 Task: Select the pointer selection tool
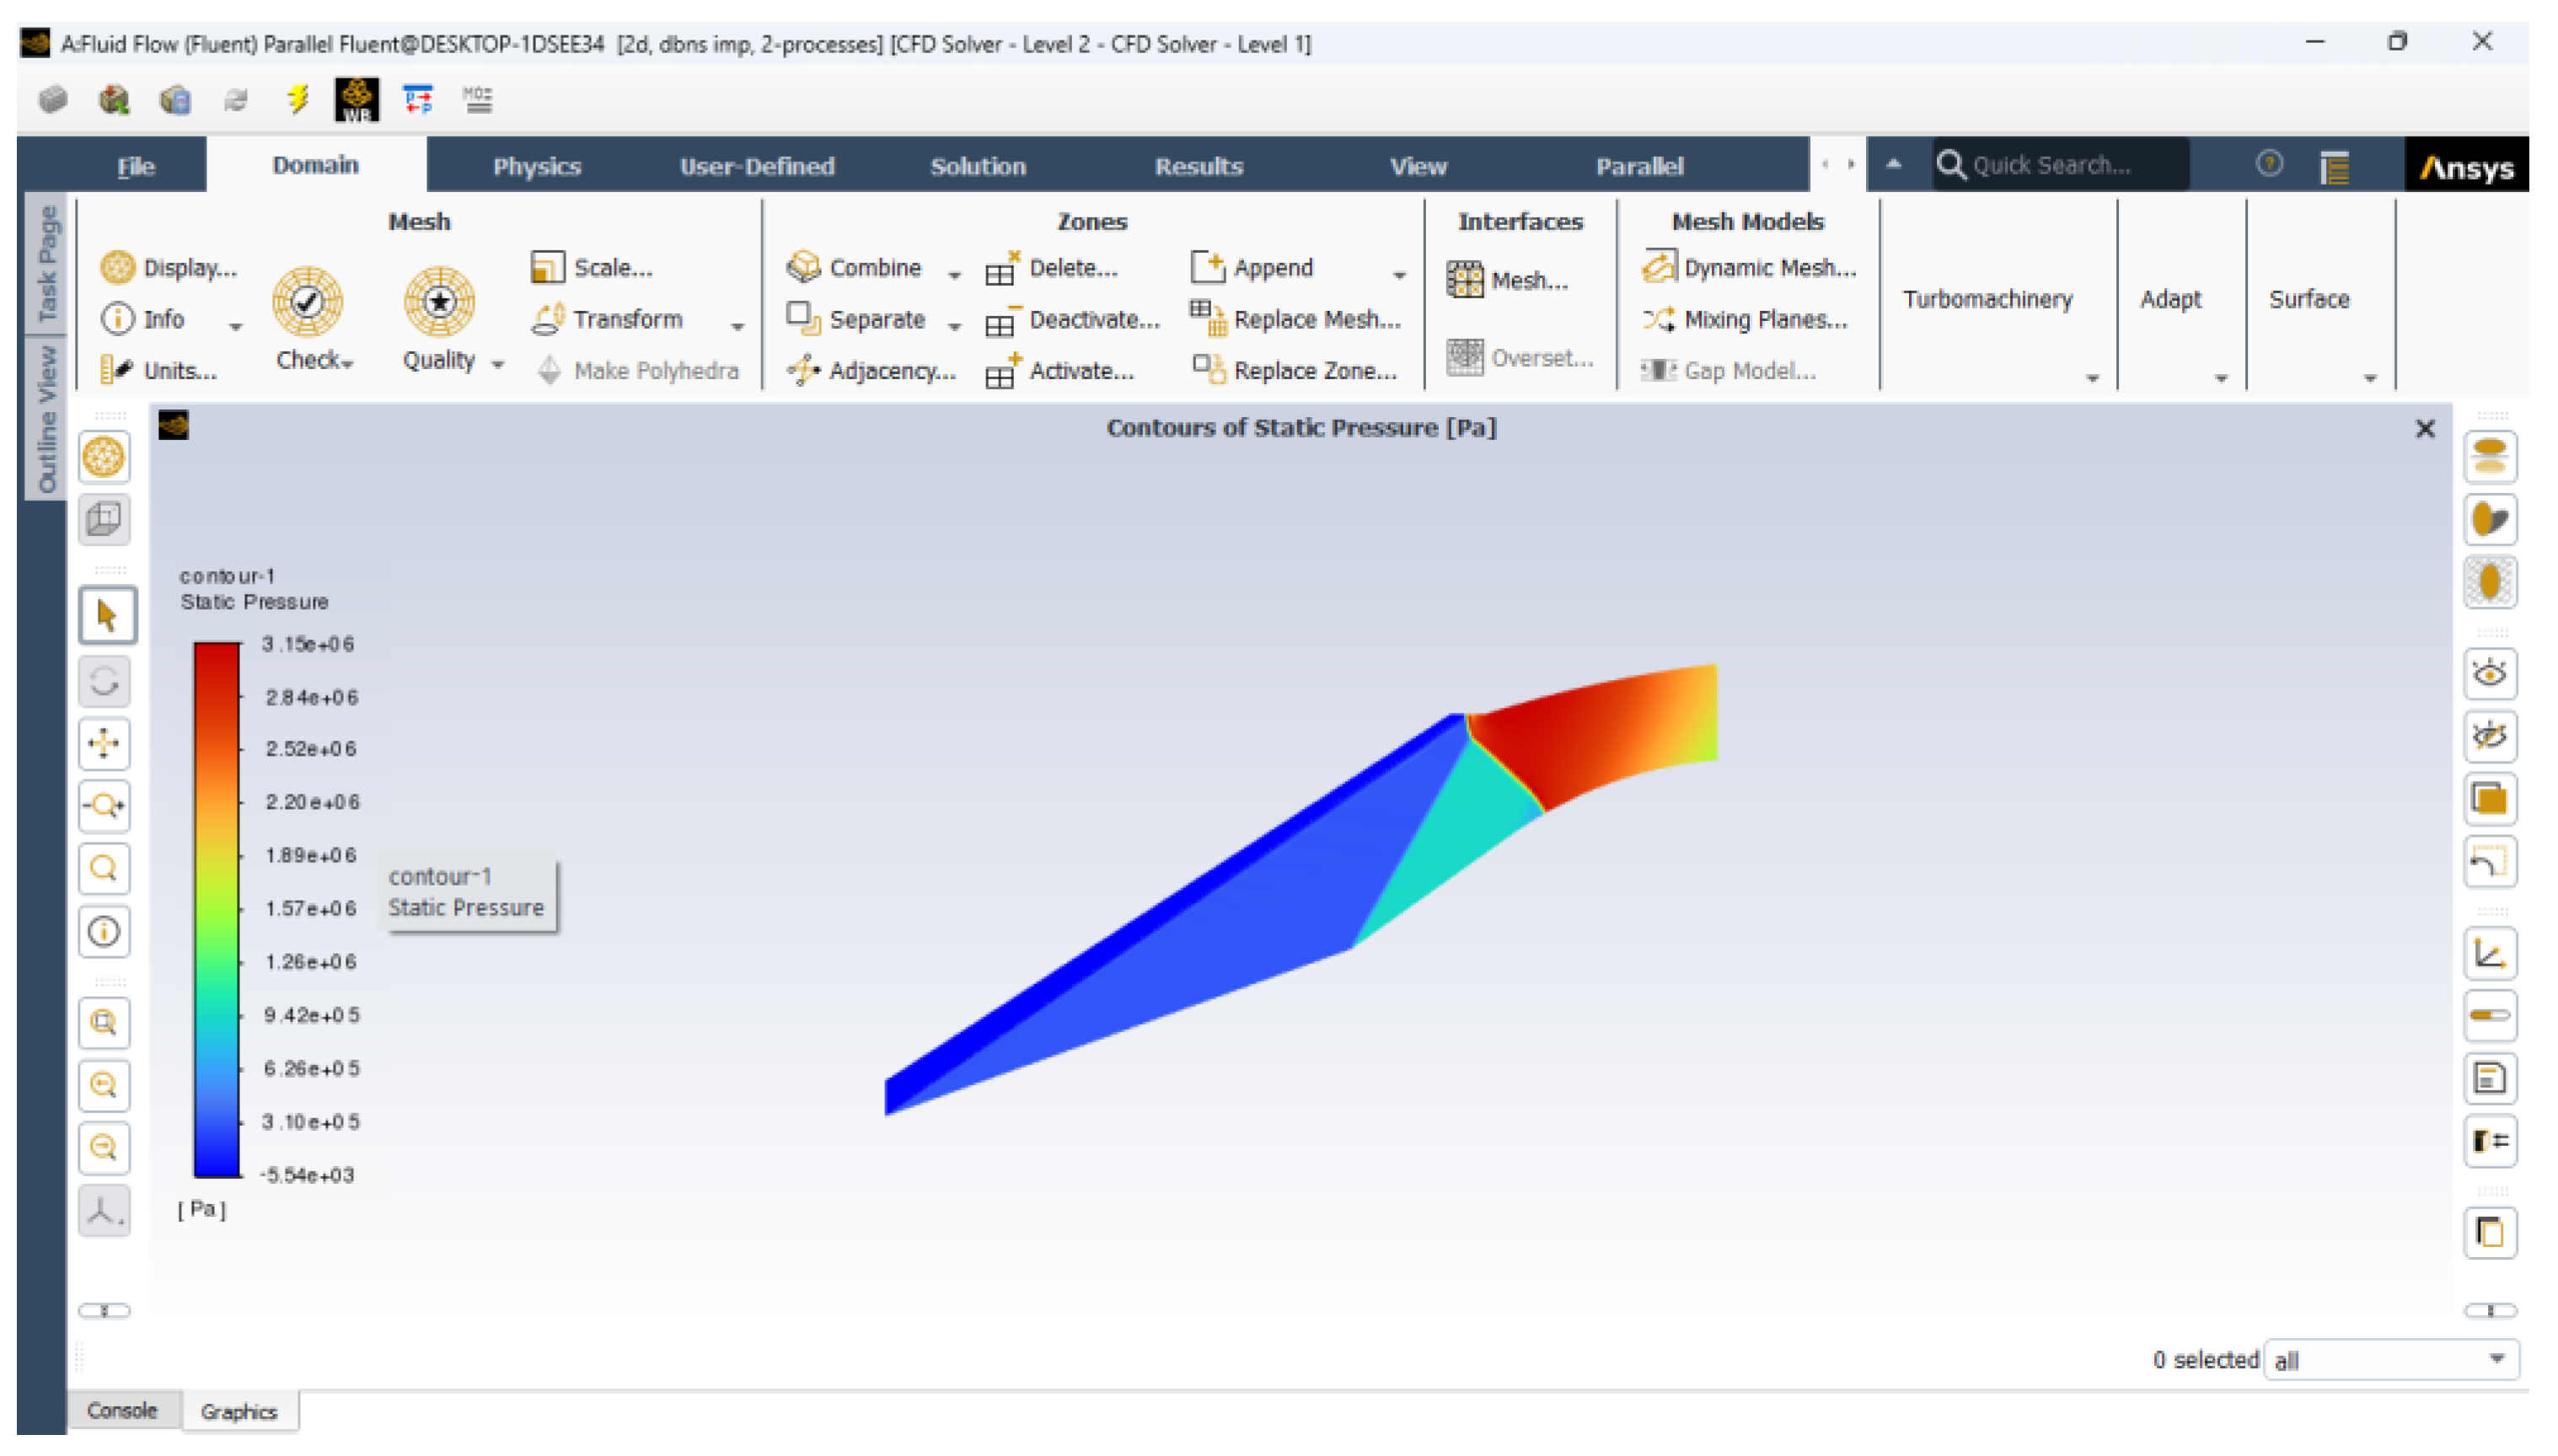[x=105, y=615]
